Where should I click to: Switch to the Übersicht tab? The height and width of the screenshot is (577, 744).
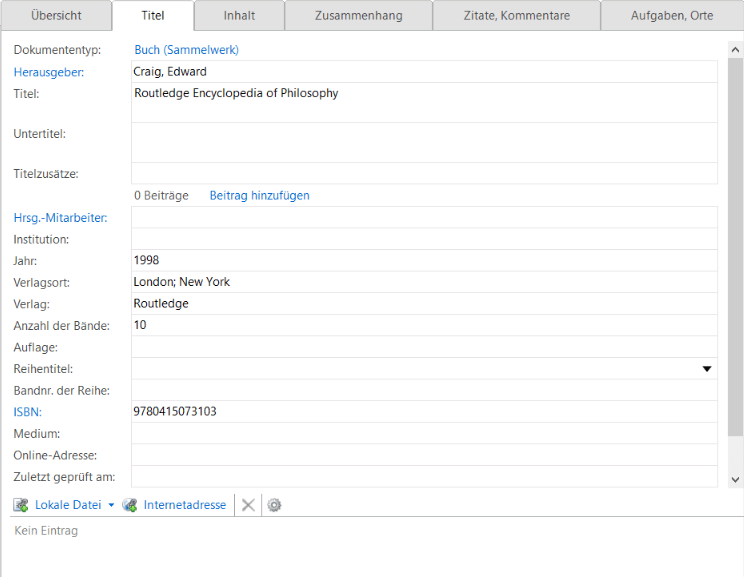pyautogui.click(x=56, y=16)
